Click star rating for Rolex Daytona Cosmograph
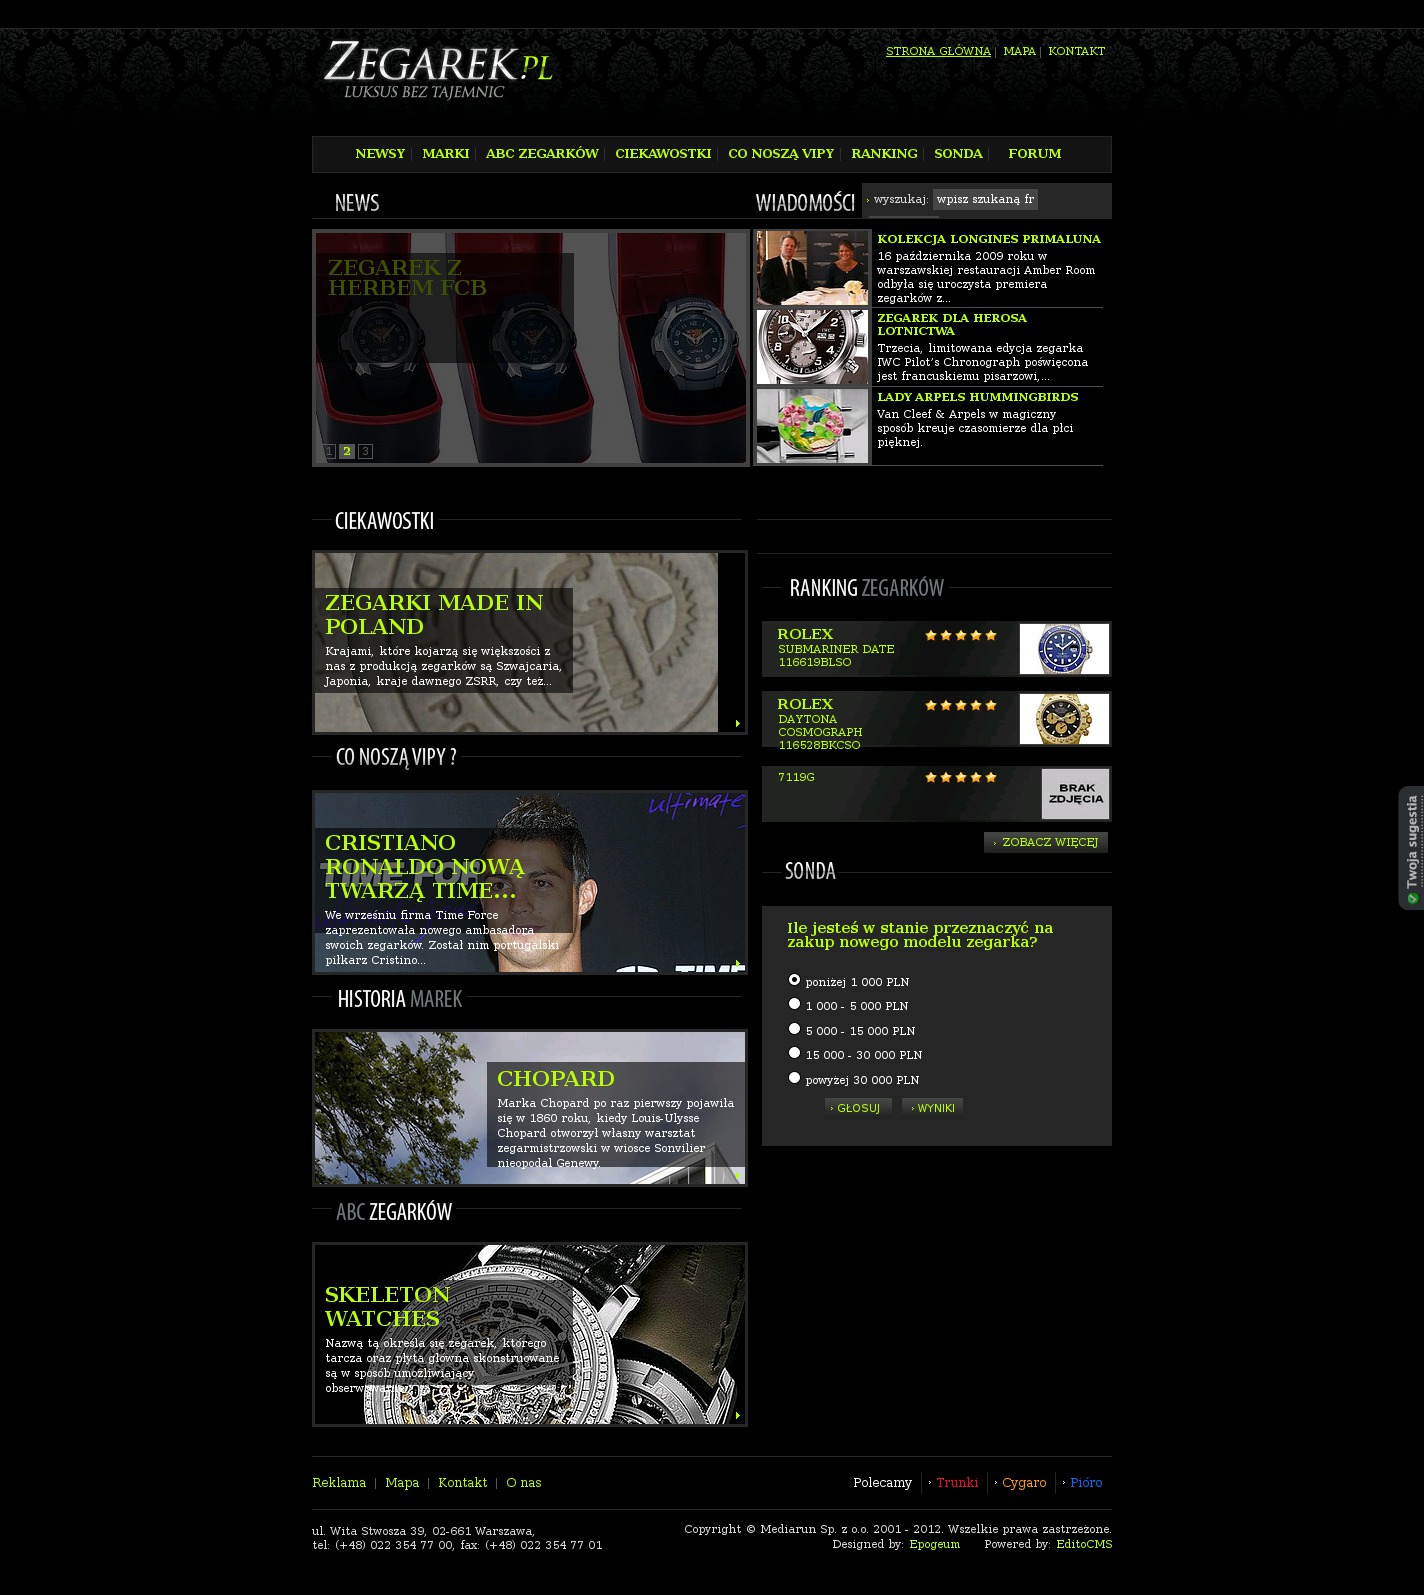 coord(961,705)
